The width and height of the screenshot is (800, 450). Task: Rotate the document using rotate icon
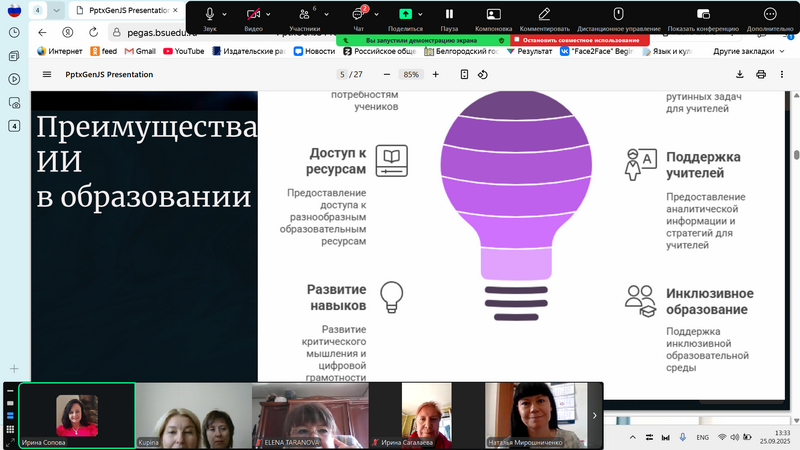(483, 74)
